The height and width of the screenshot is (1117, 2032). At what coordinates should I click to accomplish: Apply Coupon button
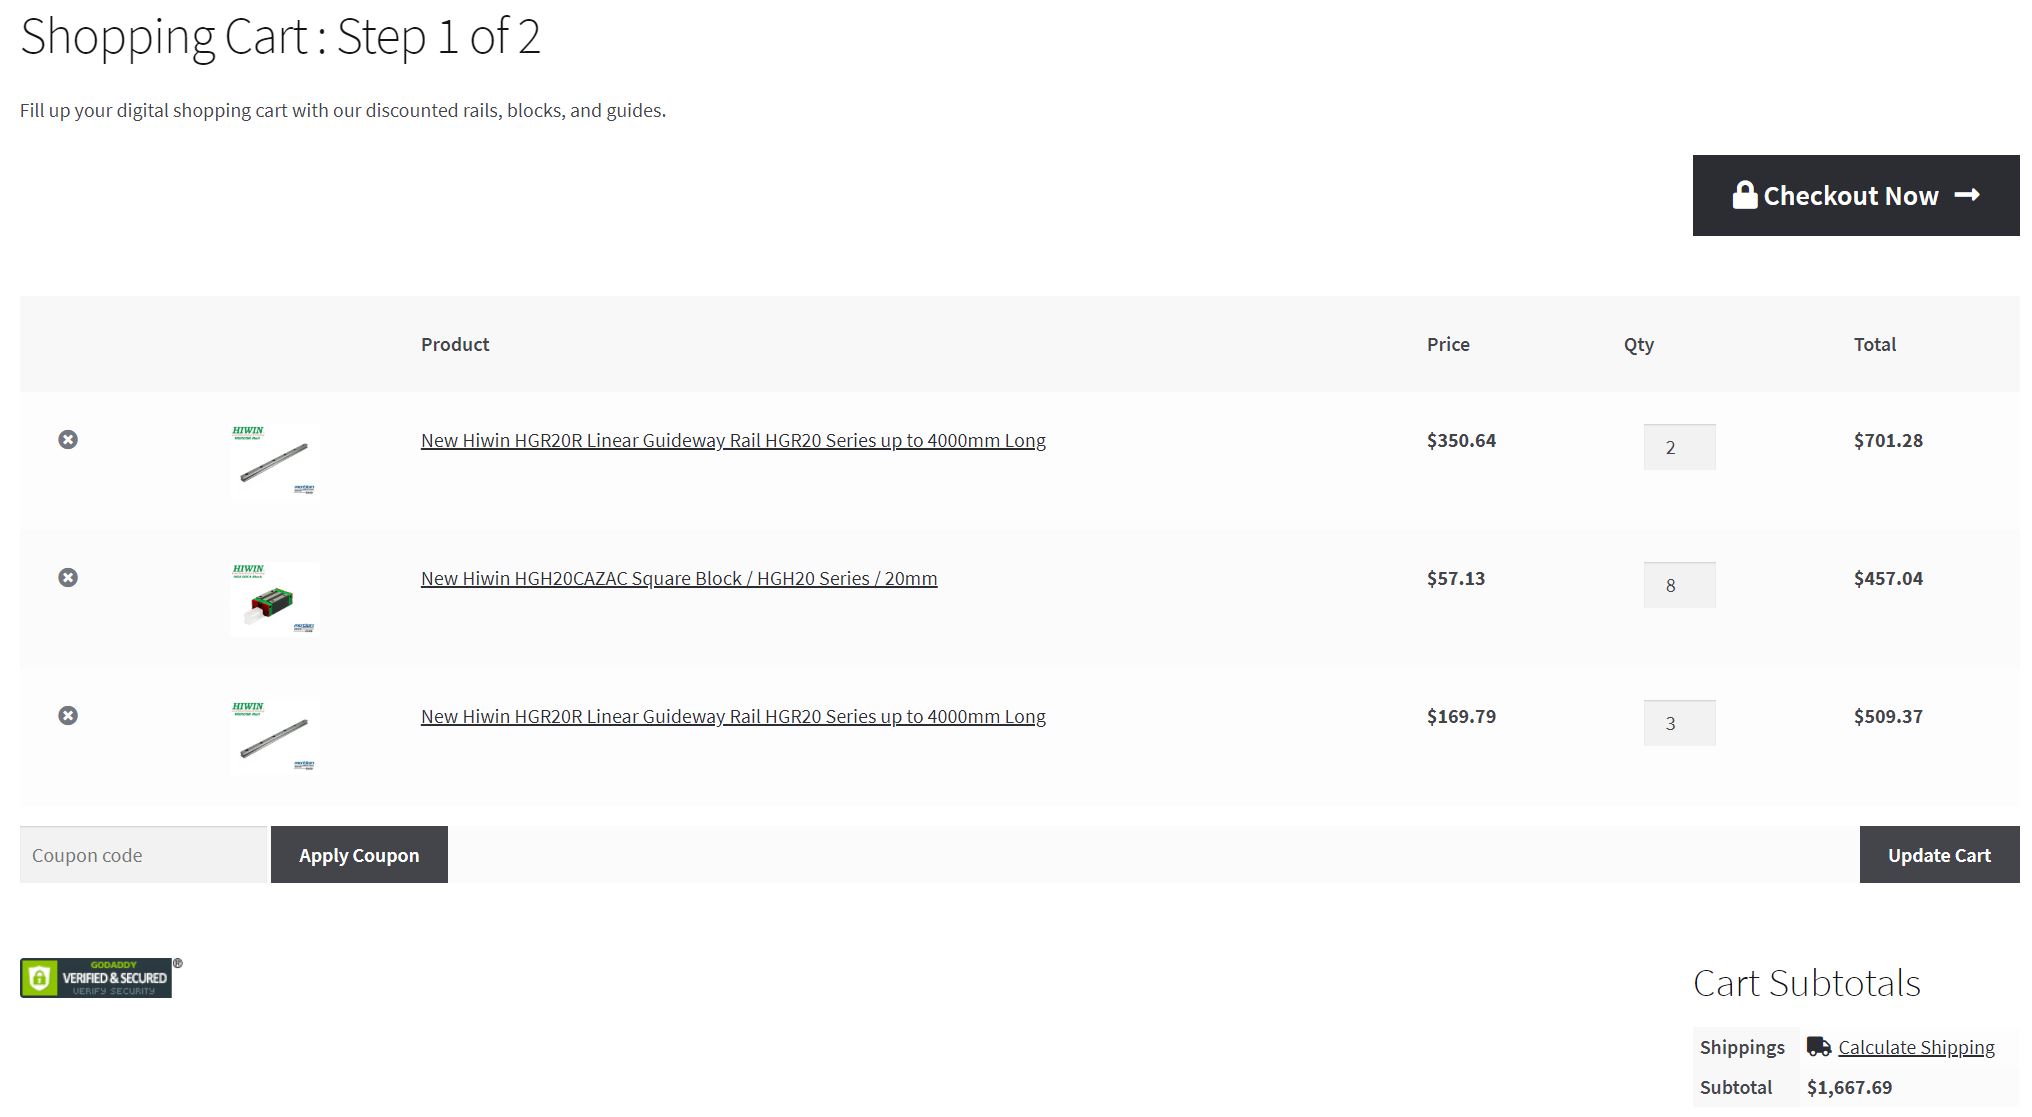pyautogui.click(x=359, y=855)
